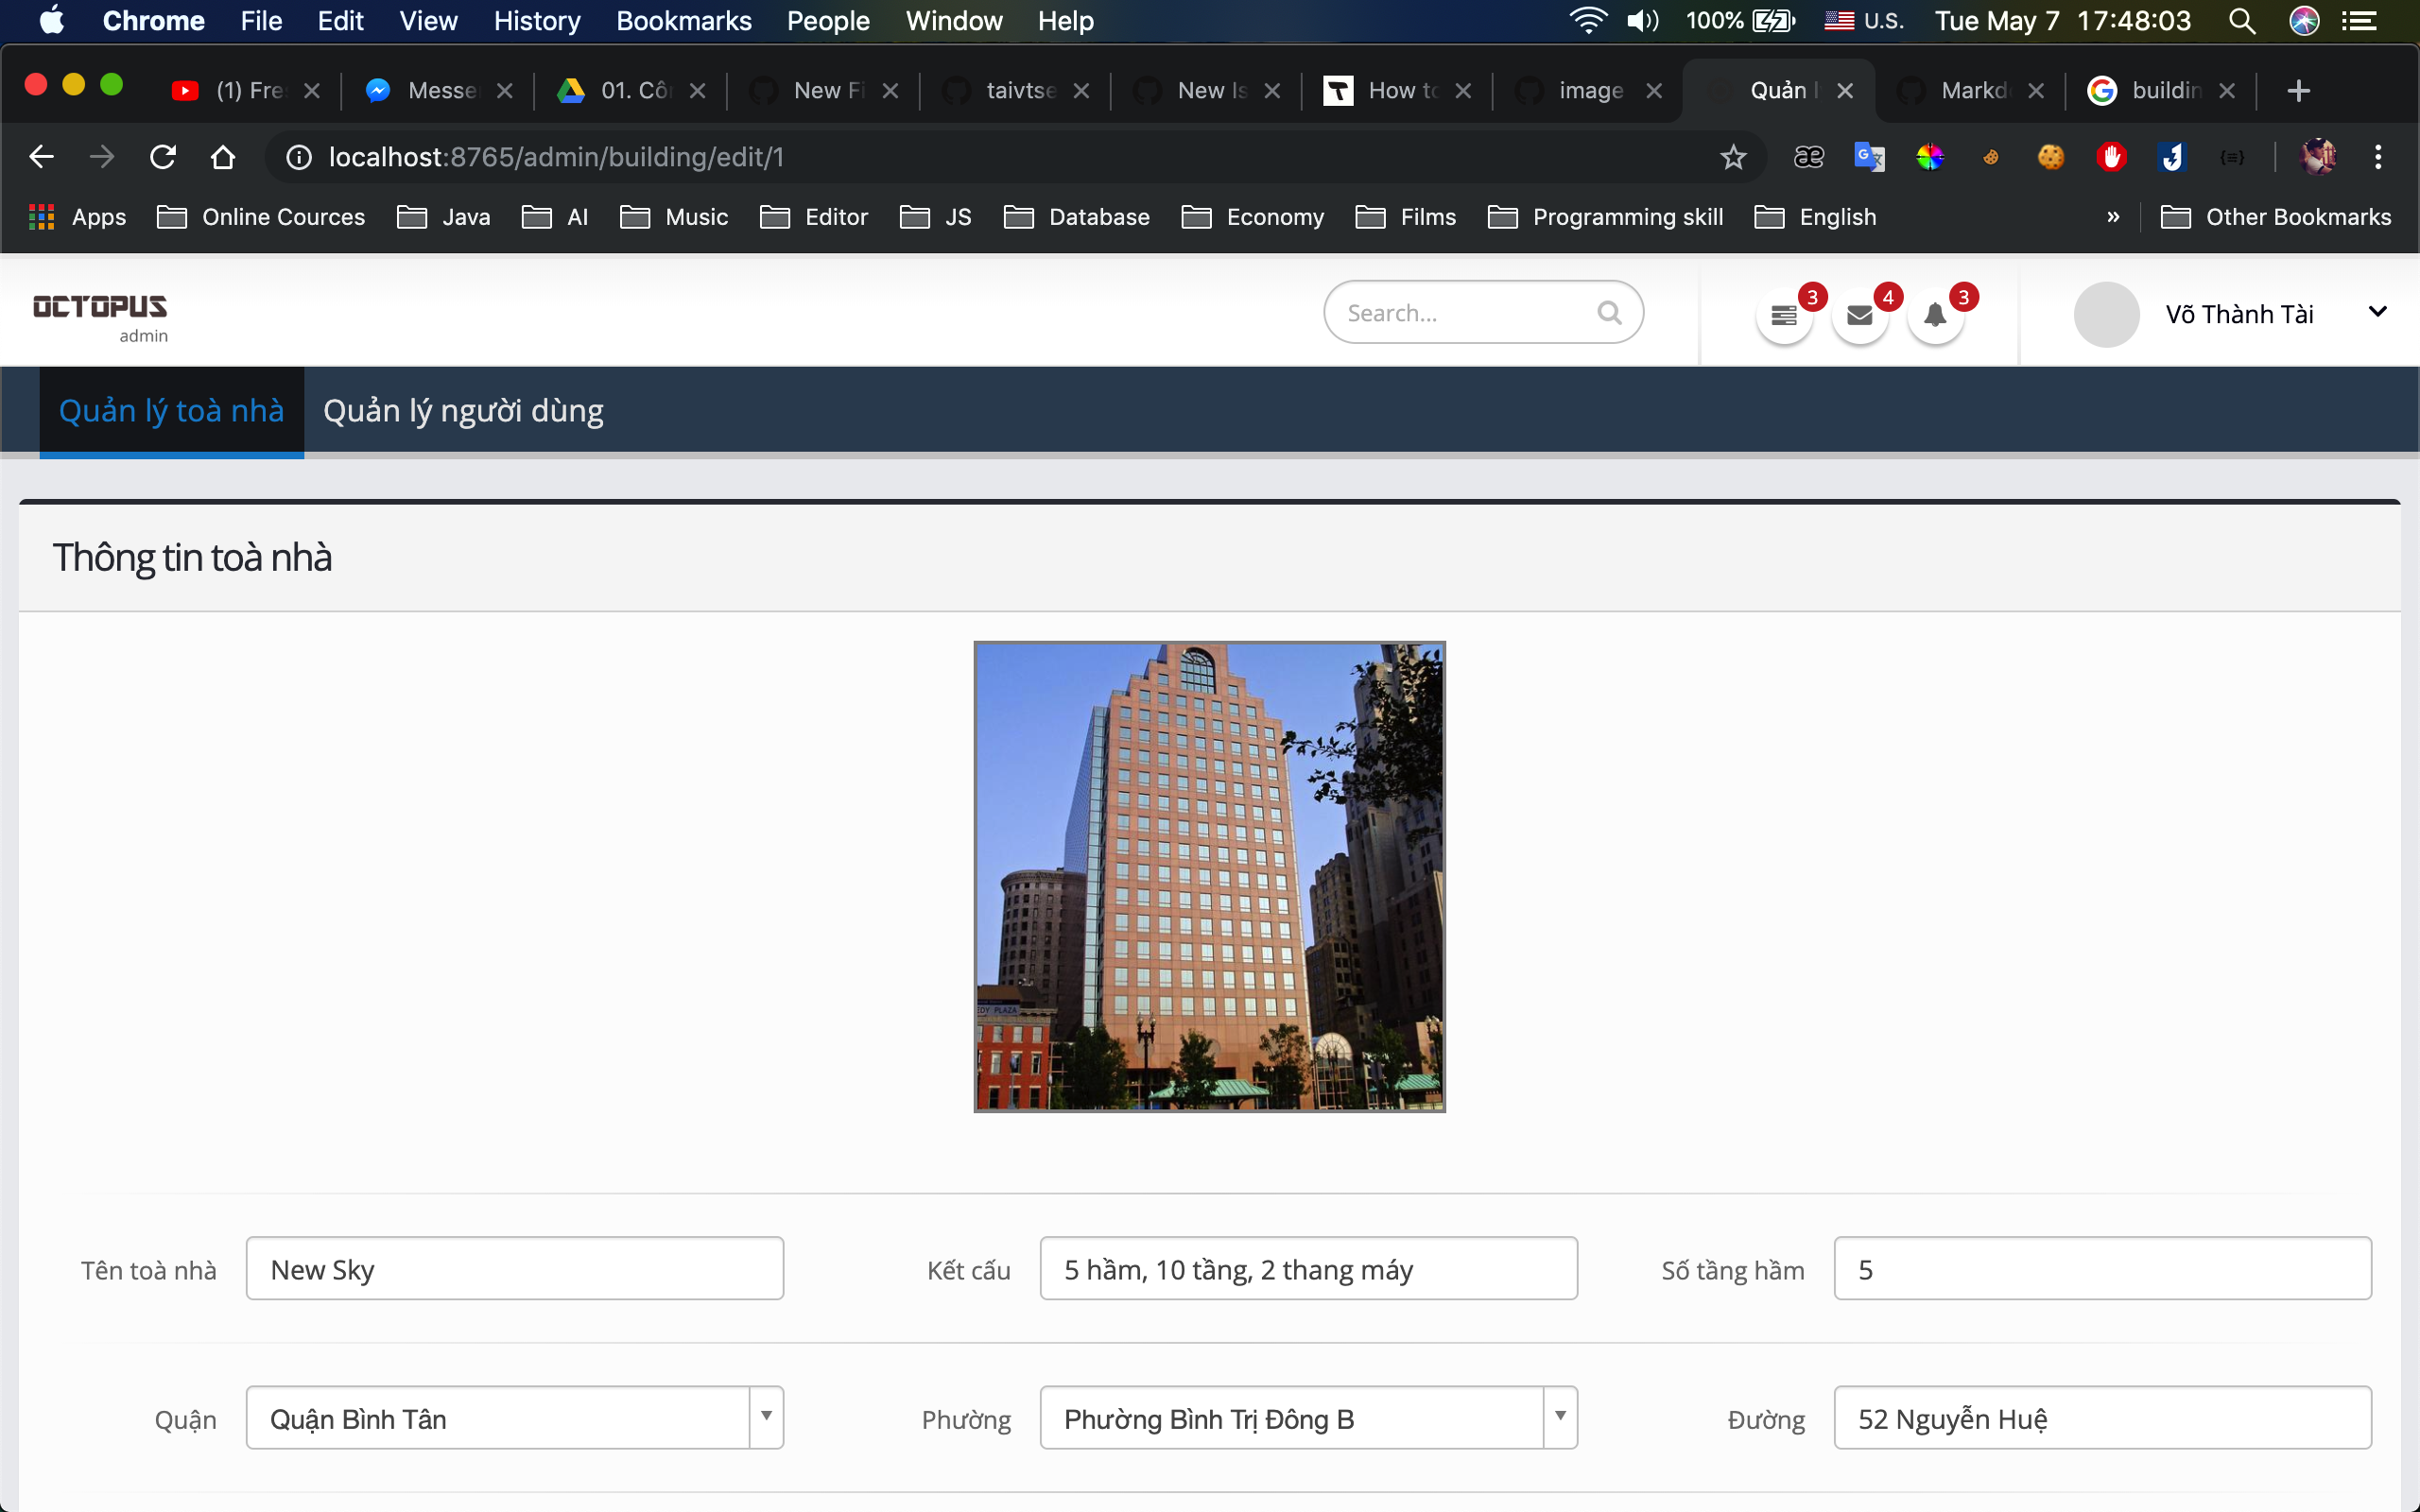Open the JSON formatter extension icon
This screenshot has height=1512, width=2420.
(x=2234, y=157)
